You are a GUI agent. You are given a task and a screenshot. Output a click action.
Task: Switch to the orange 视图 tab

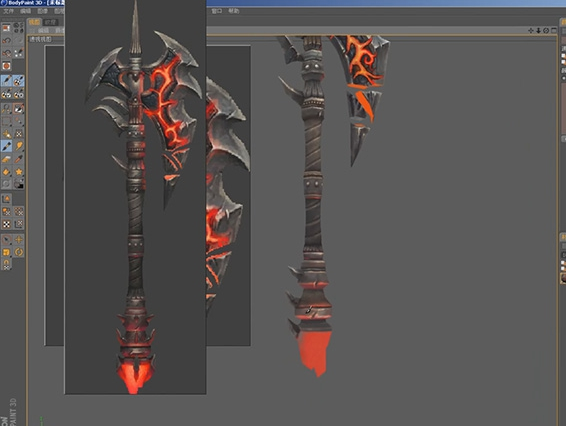click(x=35, y=22)
